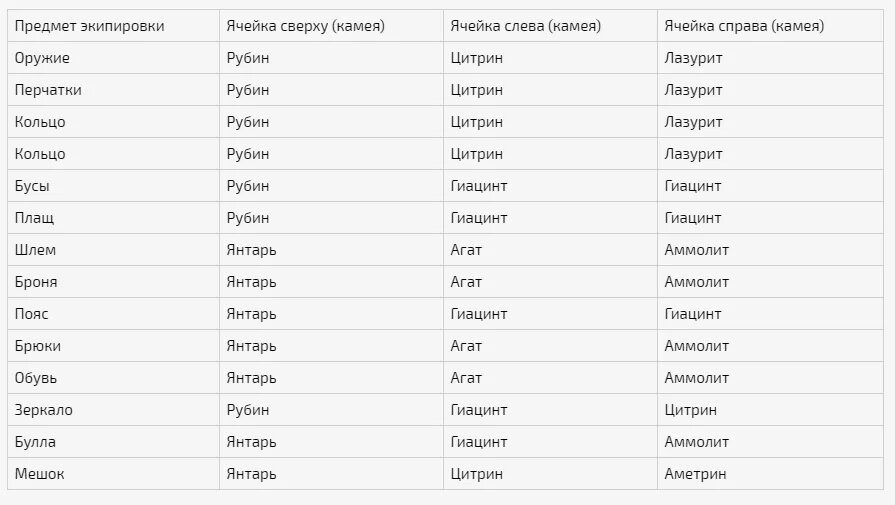This screenshot has width=895, height=505.
Task: Click the 'Плащ' row label
Action: tap(113, 217)
